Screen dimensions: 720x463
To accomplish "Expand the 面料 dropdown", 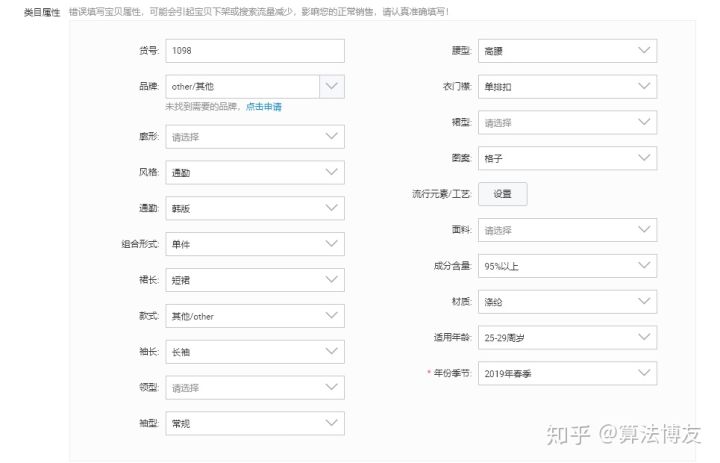I will [x=567, y=230].
